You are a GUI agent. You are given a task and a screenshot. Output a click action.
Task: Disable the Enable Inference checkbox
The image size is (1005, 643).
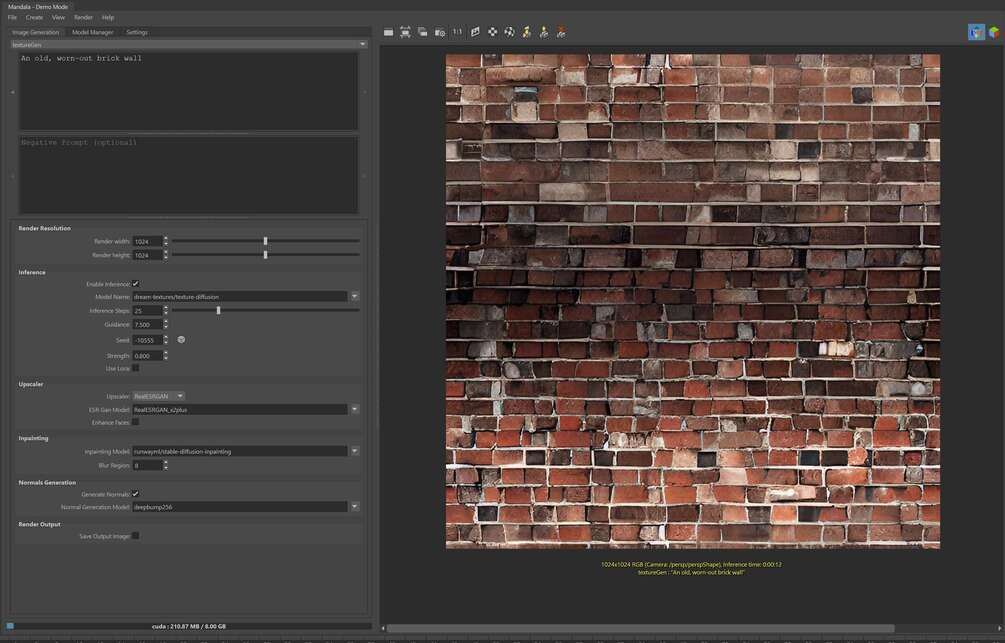pos(136,284)
